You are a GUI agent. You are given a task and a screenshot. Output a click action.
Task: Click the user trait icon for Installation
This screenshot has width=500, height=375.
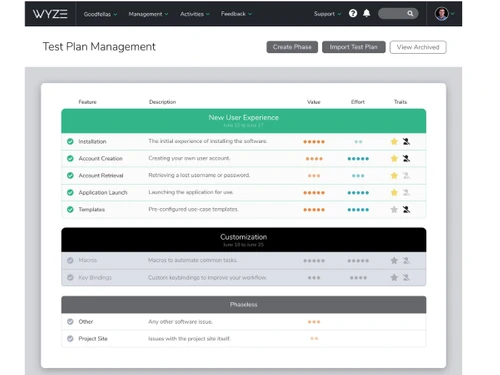(406, 141)
